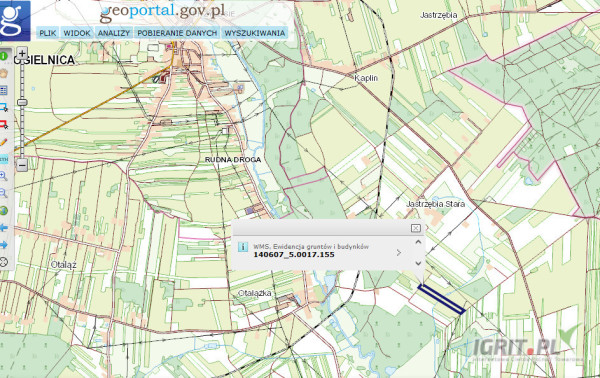Open the POBIERANIE DANYCH menu
600x378 pixels.
click(177, 33)
